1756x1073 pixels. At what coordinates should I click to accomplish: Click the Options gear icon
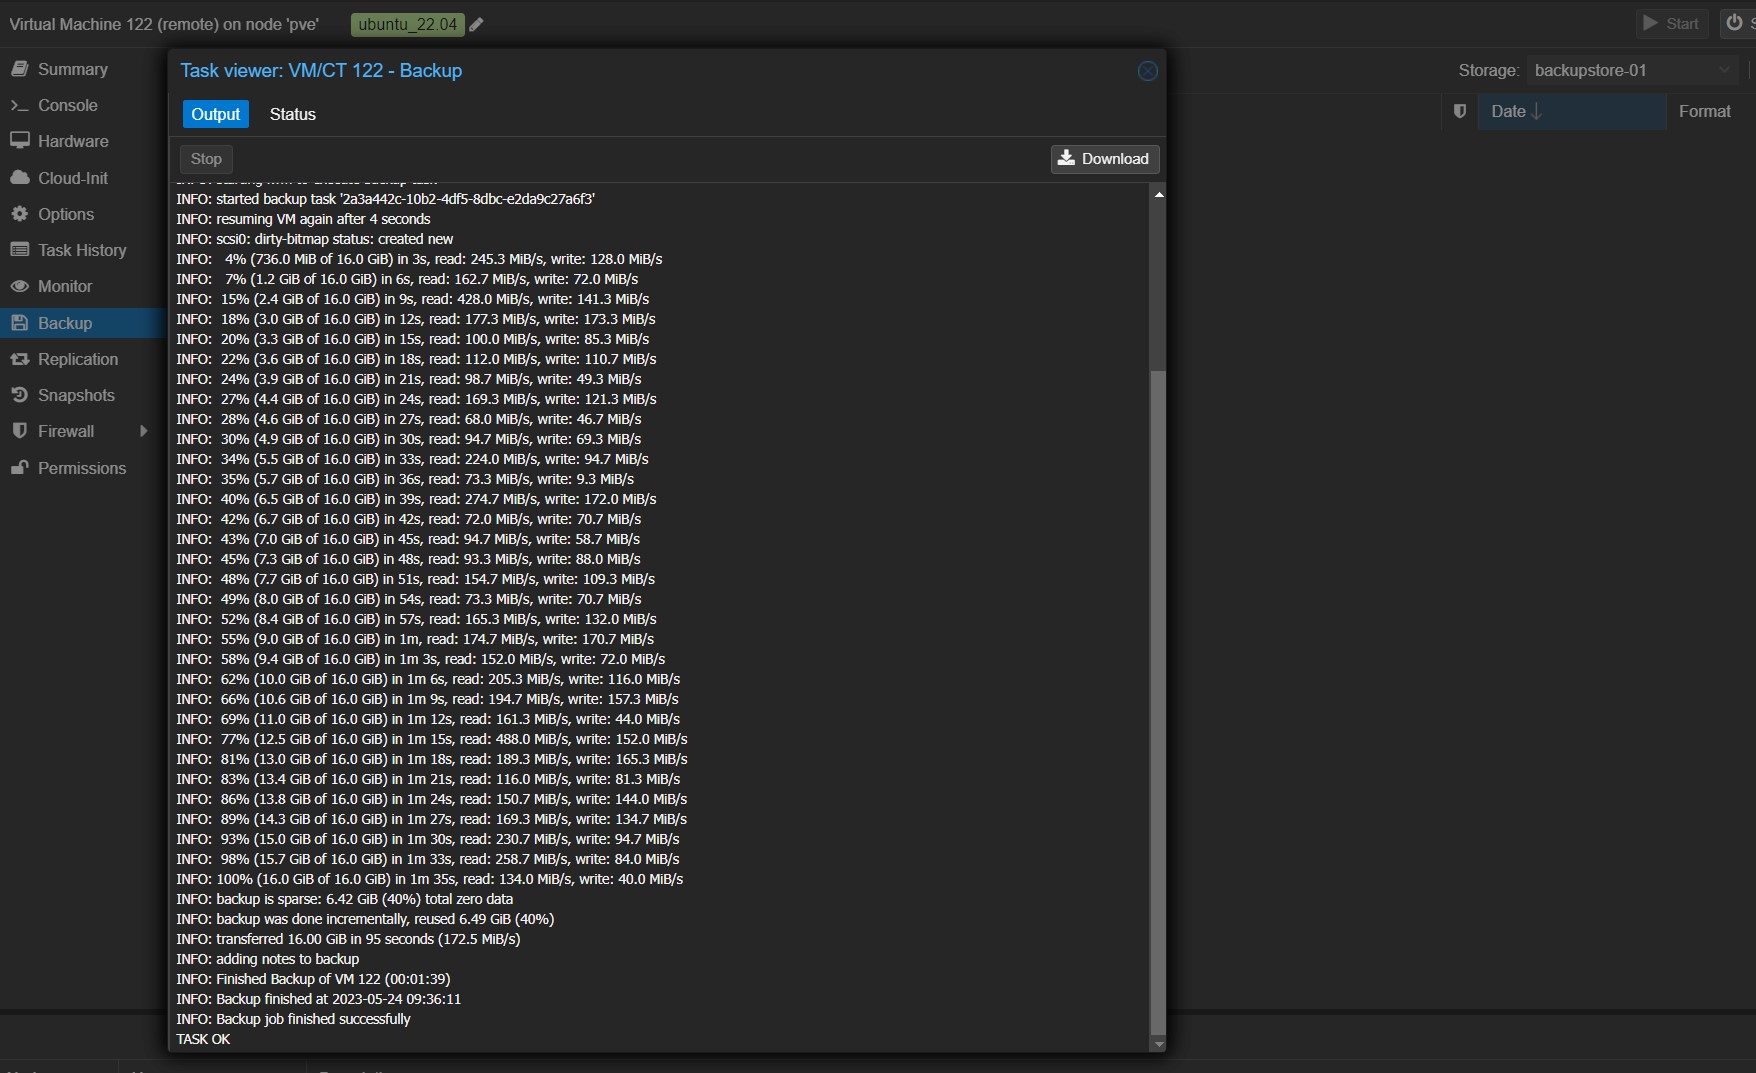[19, 214]
